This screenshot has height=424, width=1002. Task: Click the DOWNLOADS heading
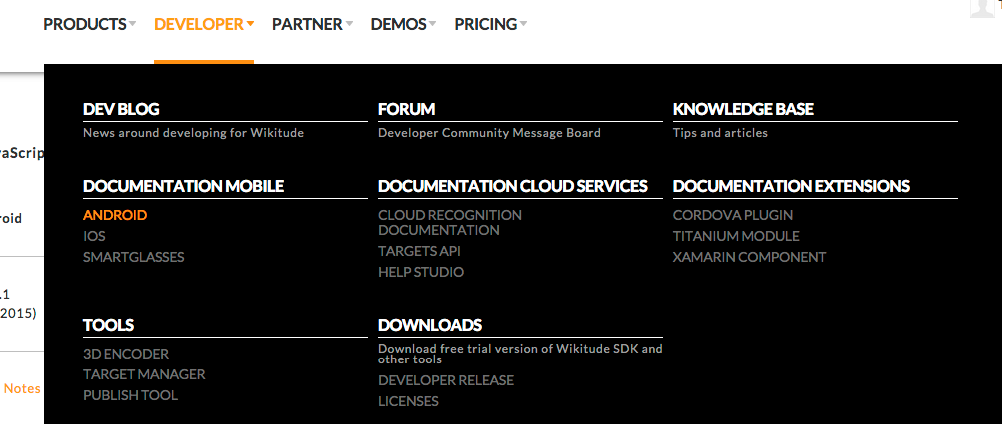point(430,325)
